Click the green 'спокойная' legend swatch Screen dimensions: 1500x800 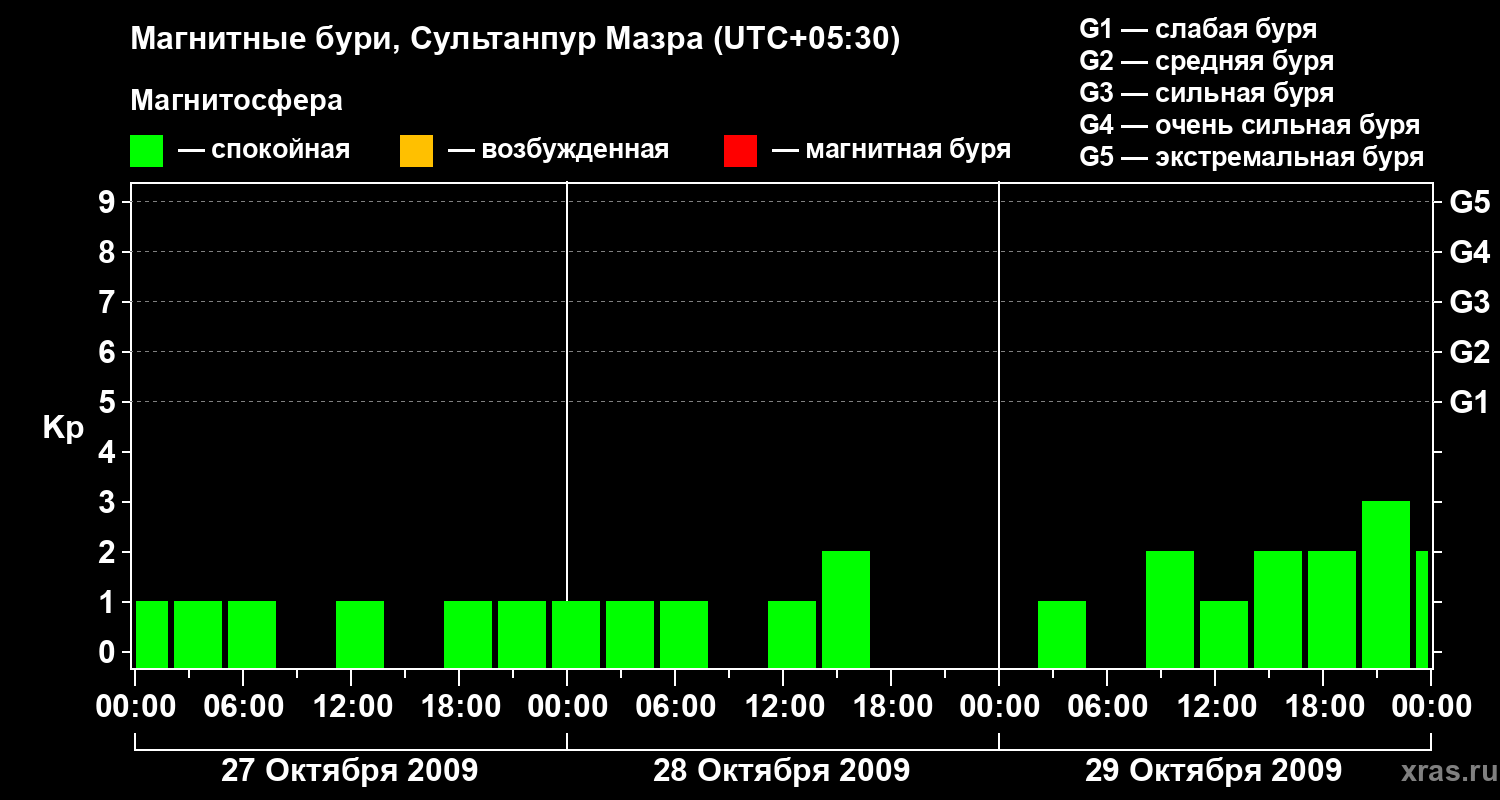point(146,151)
